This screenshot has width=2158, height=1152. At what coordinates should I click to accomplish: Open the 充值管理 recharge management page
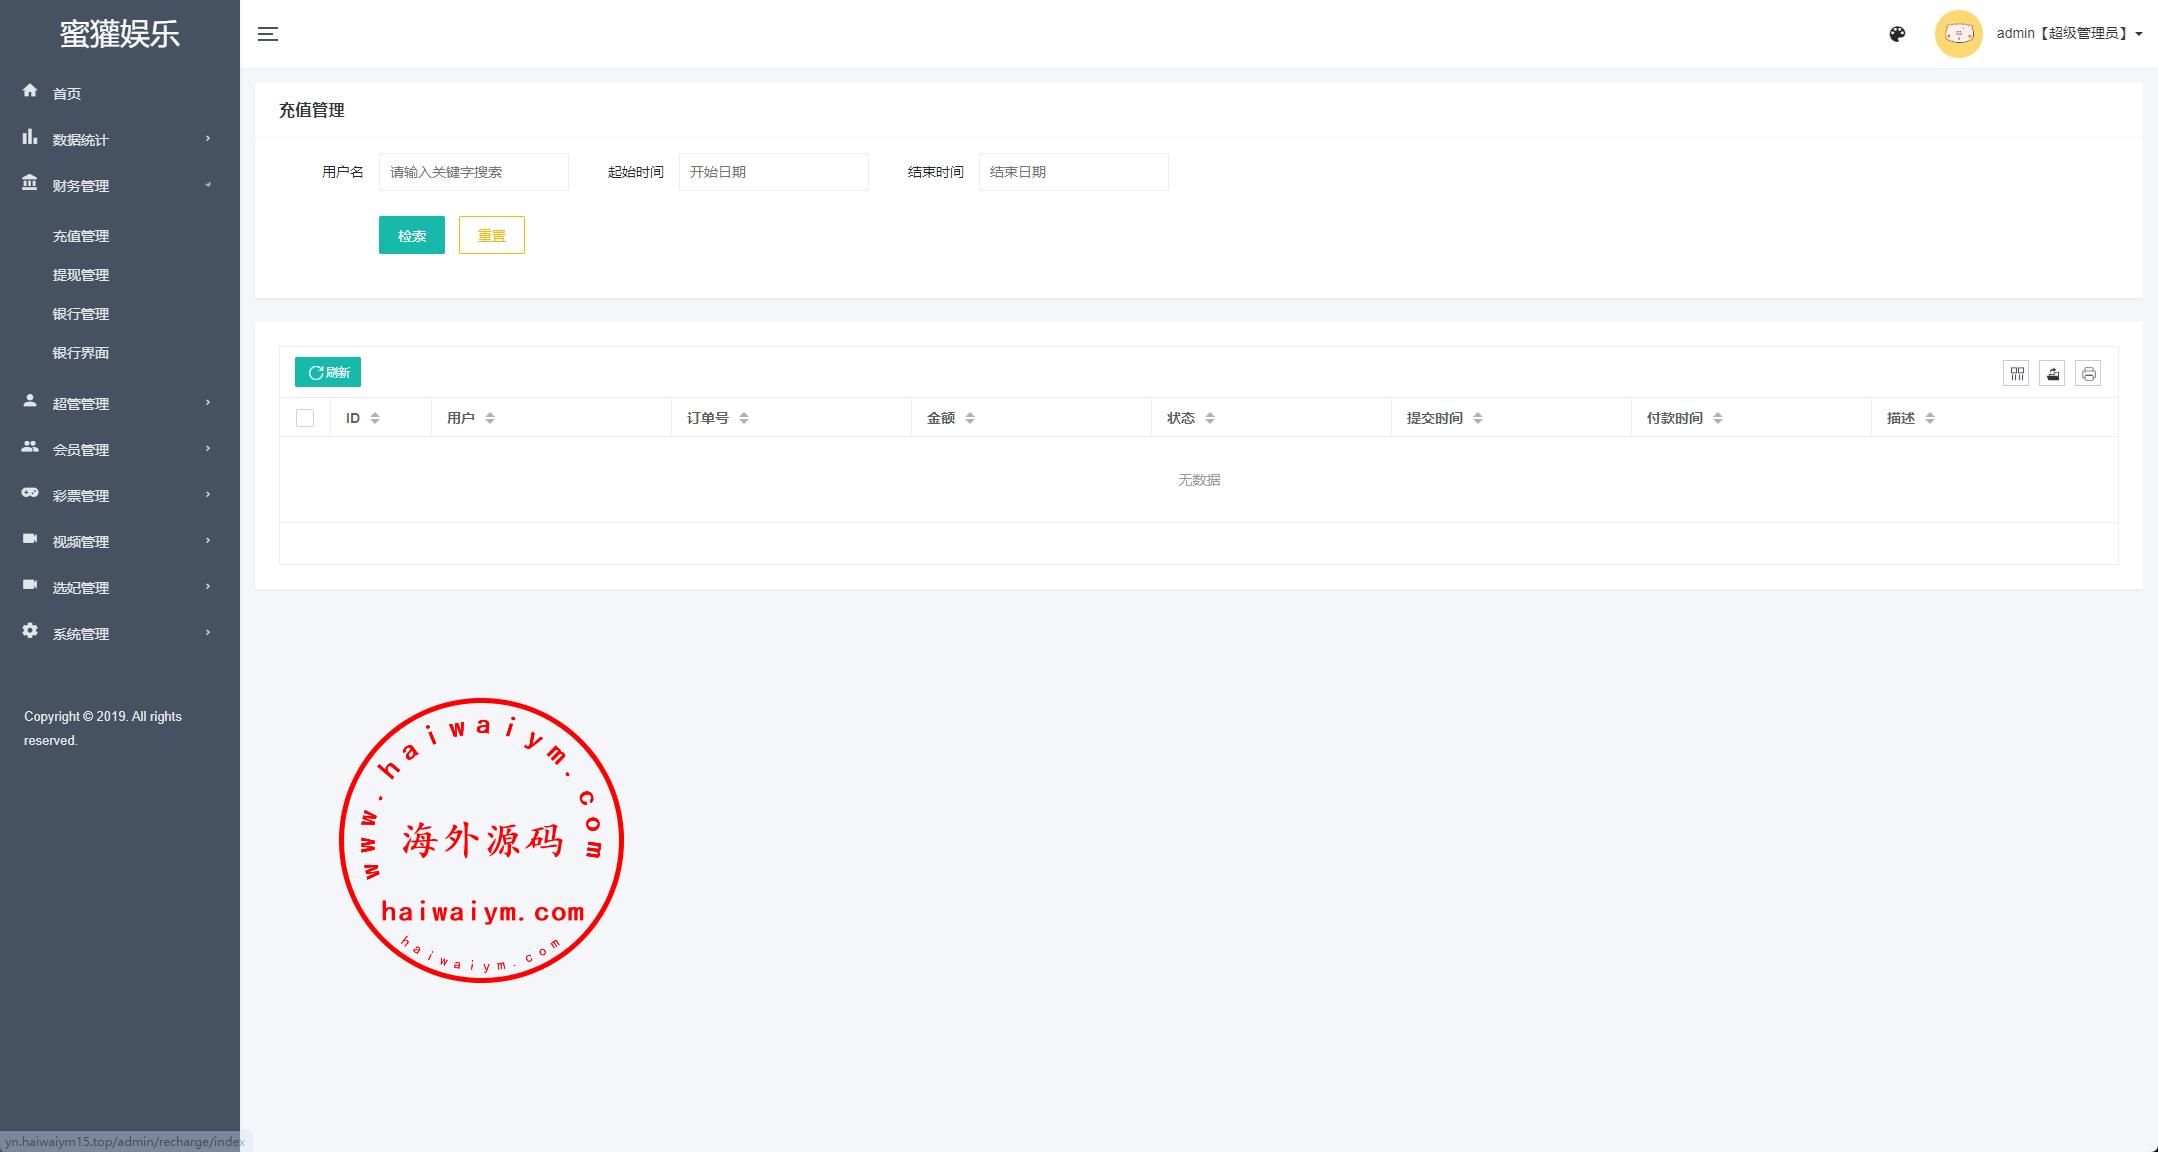[x=80, y=236]
